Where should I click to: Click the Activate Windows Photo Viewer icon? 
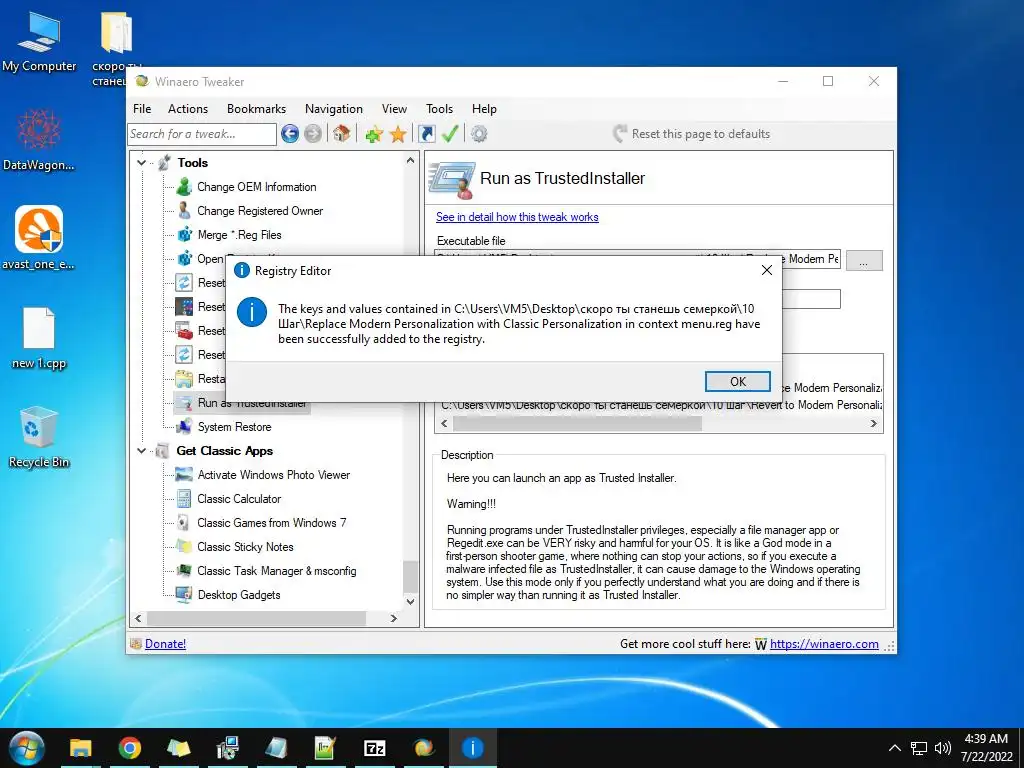pyautogui.click(x=184, y=475)
